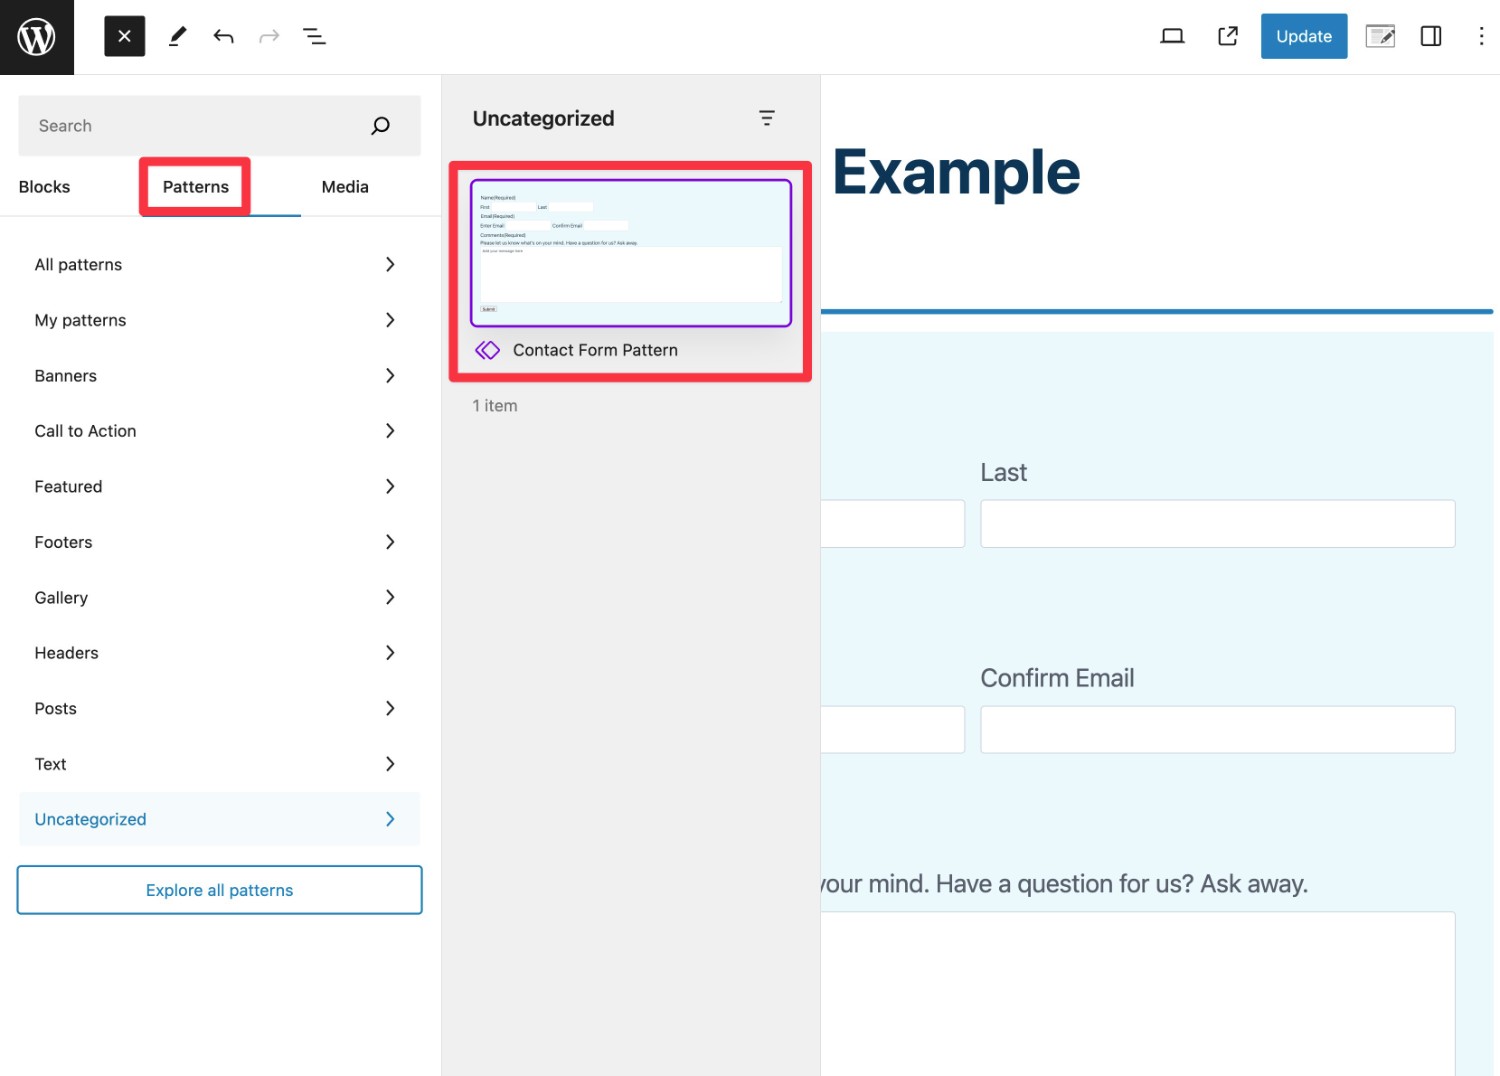Open the three-dot Options menu
Screen dimensions: 1500x1076
click(1480, 37)
